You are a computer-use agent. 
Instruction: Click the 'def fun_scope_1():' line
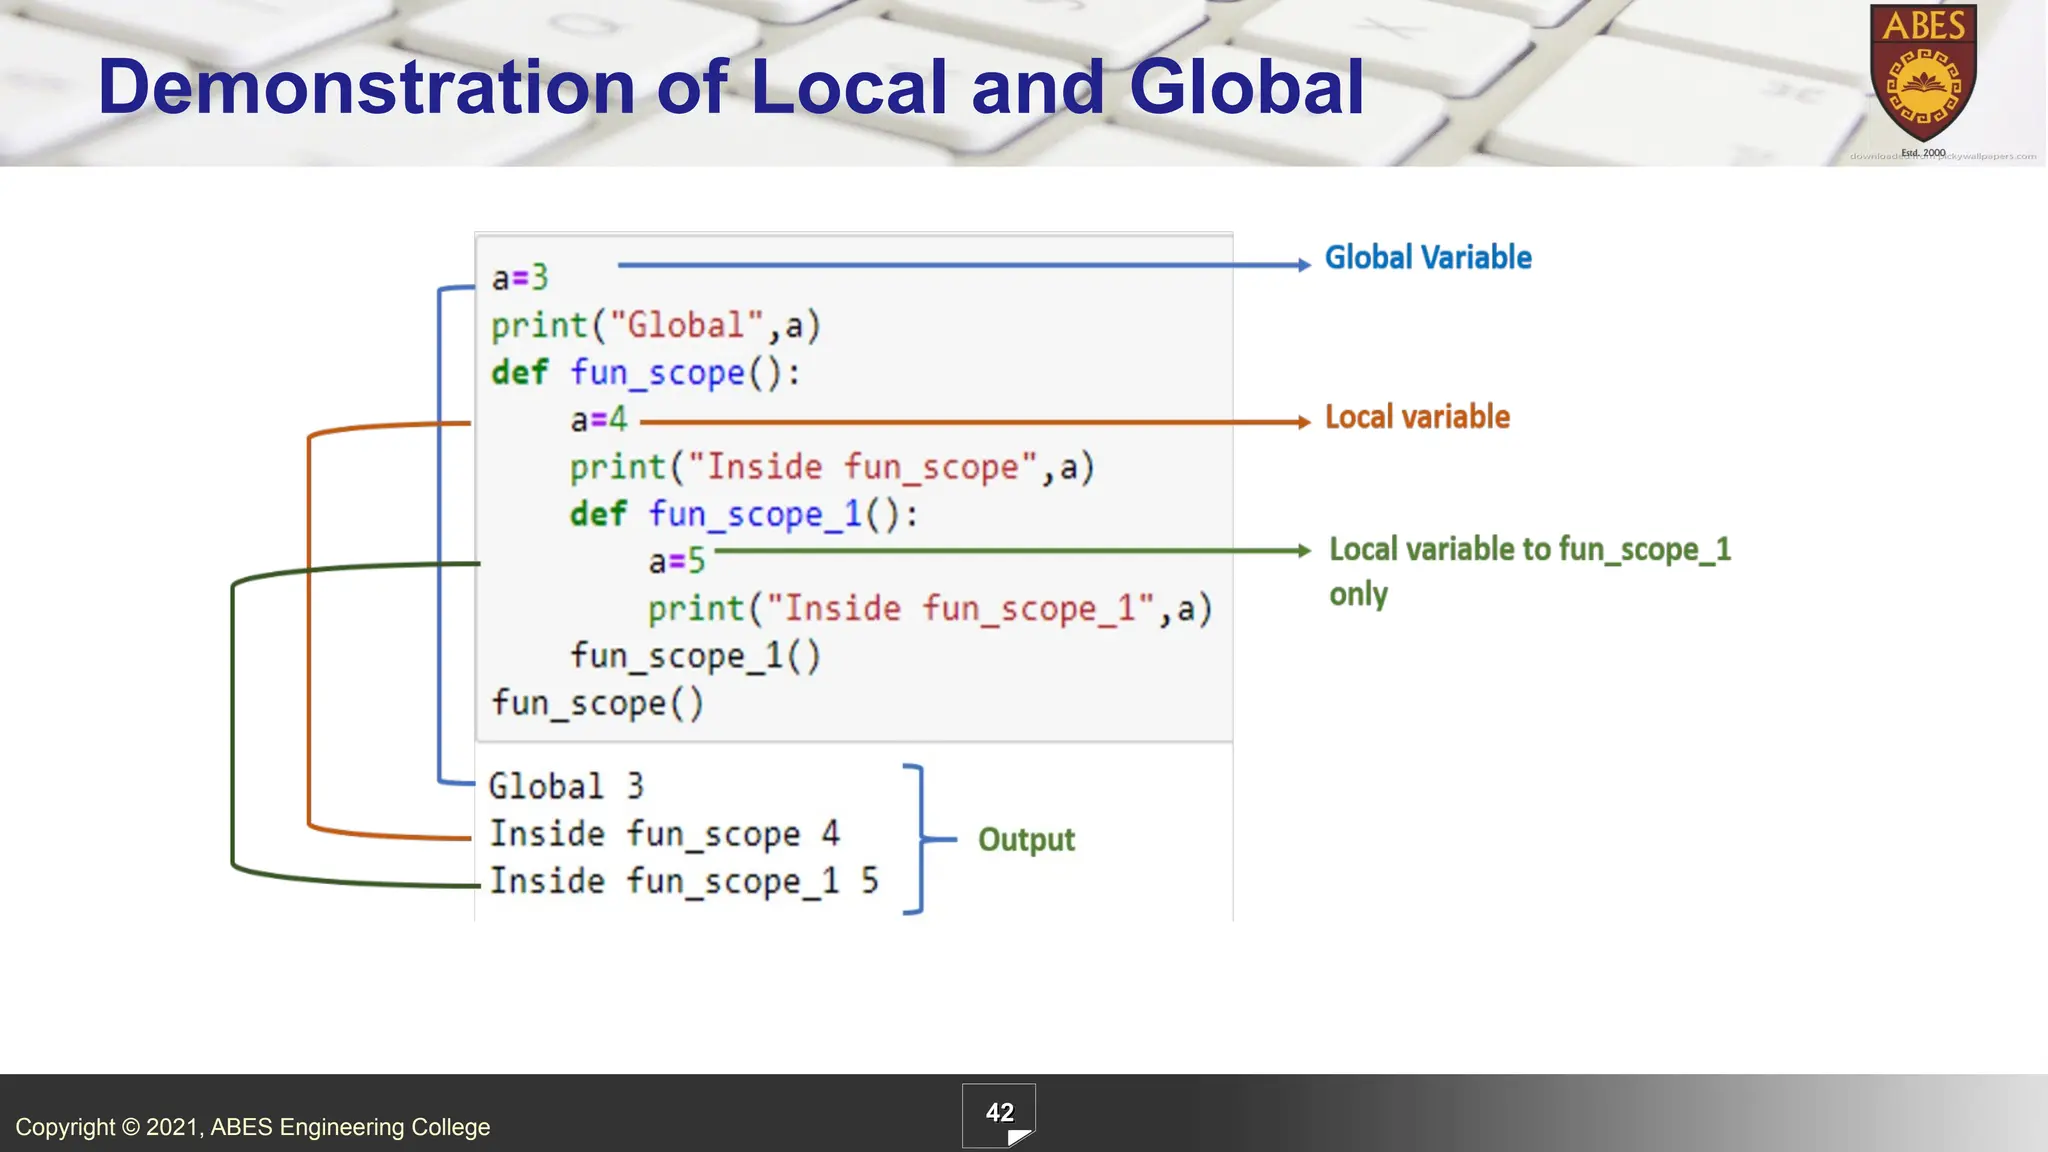(743, 514)
